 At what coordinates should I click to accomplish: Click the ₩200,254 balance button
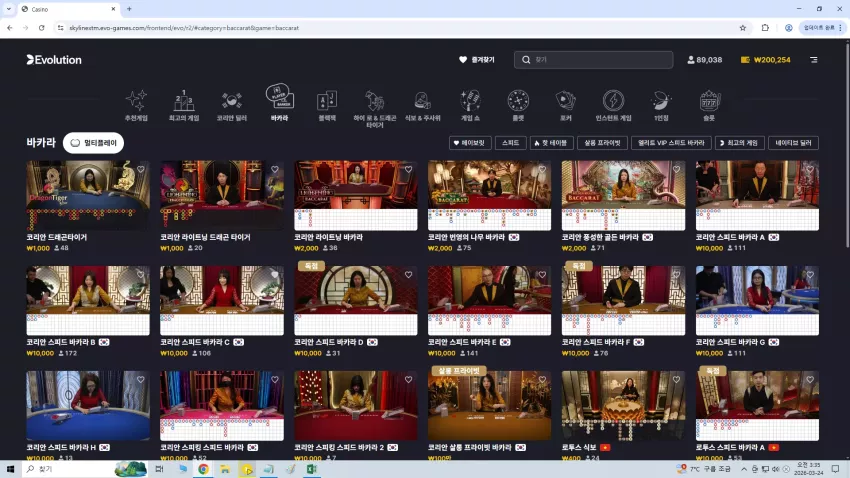pos(765,60)
